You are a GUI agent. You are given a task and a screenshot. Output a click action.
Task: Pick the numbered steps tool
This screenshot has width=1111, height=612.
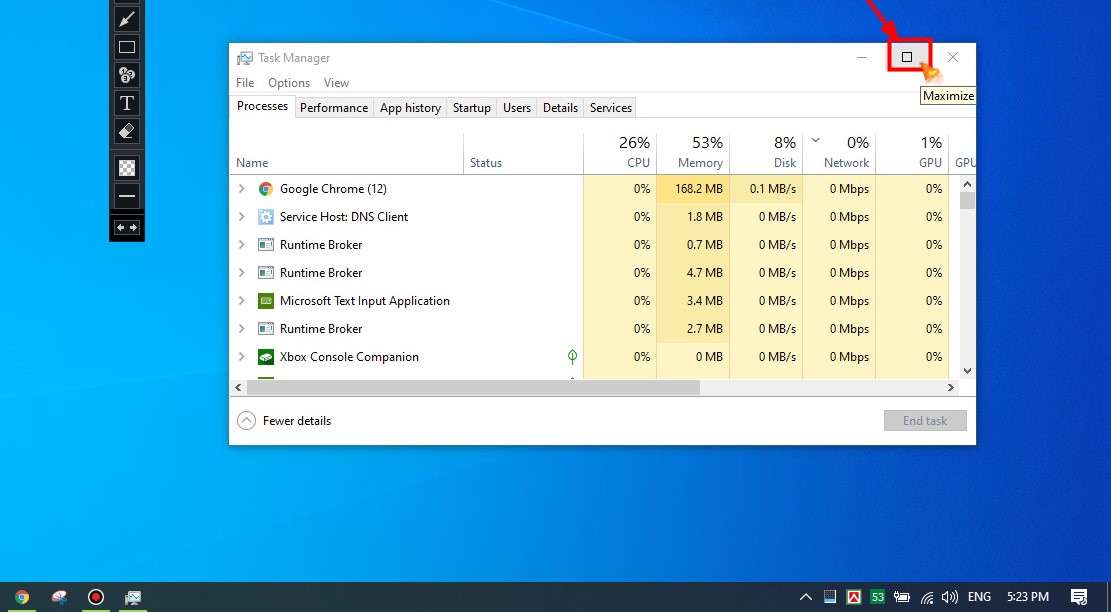126,75
